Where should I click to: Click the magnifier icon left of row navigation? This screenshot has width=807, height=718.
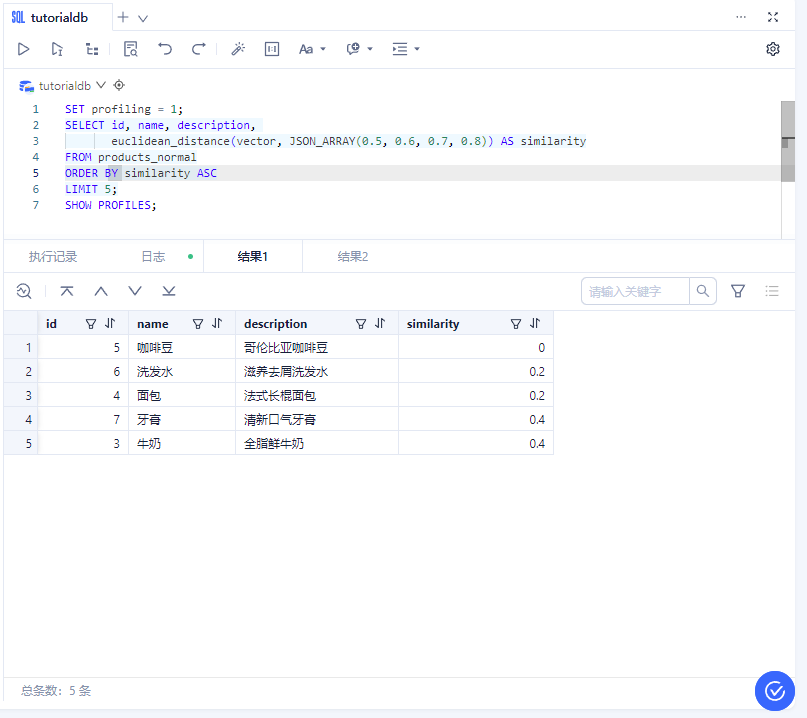click(24, 291)
